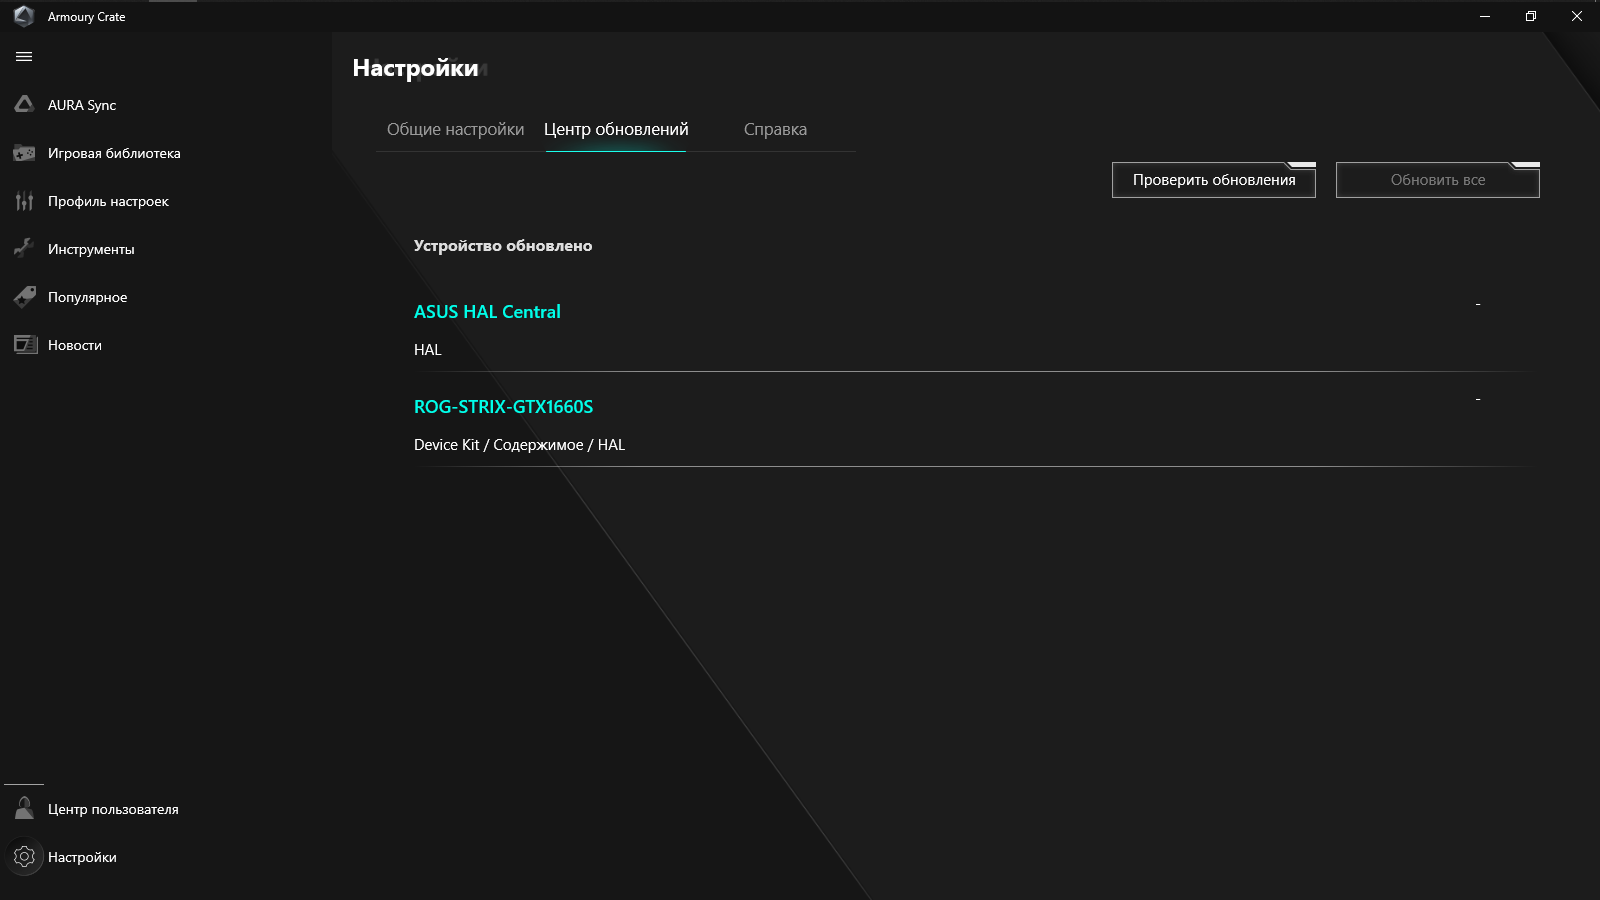Click the Обновить все button
The width and height of the screenshot is (1600, 900).
coord(1438,180)
